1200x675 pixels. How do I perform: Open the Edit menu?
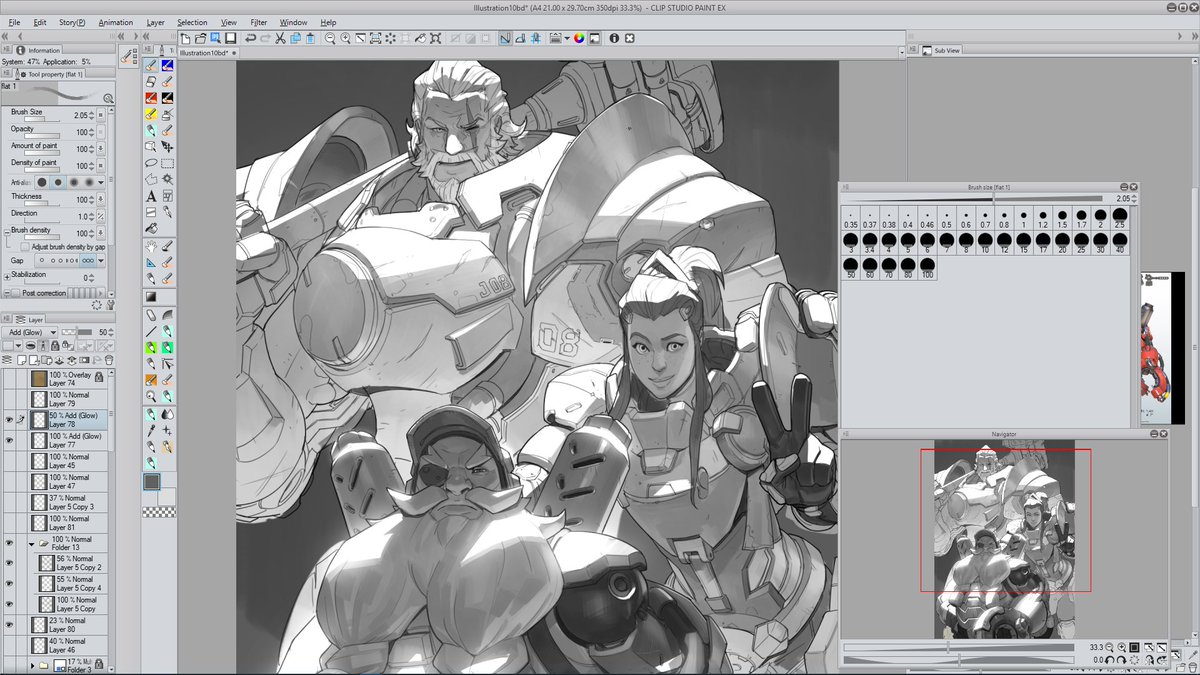40,22
